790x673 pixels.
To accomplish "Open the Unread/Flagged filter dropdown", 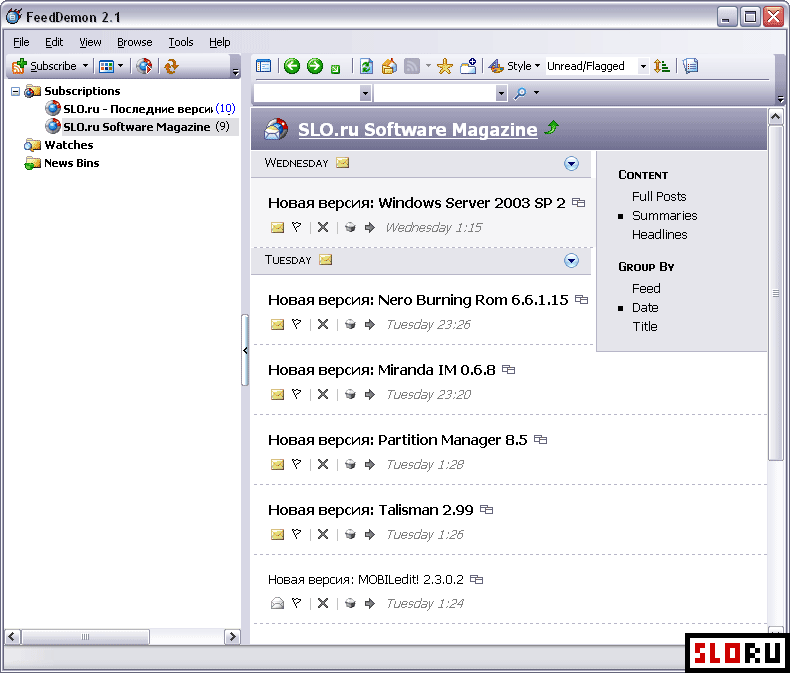I will click(x=643, y=66).
